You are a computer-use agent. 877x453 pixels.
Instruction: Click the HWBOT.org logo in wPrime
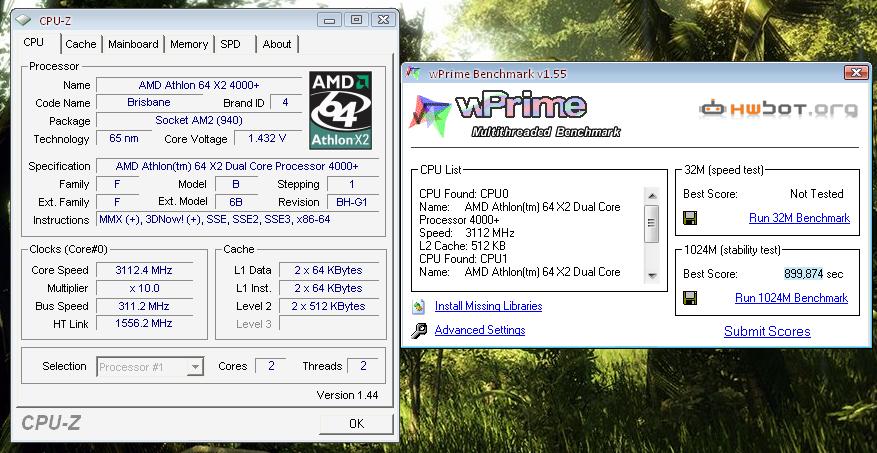pos(778,108)
